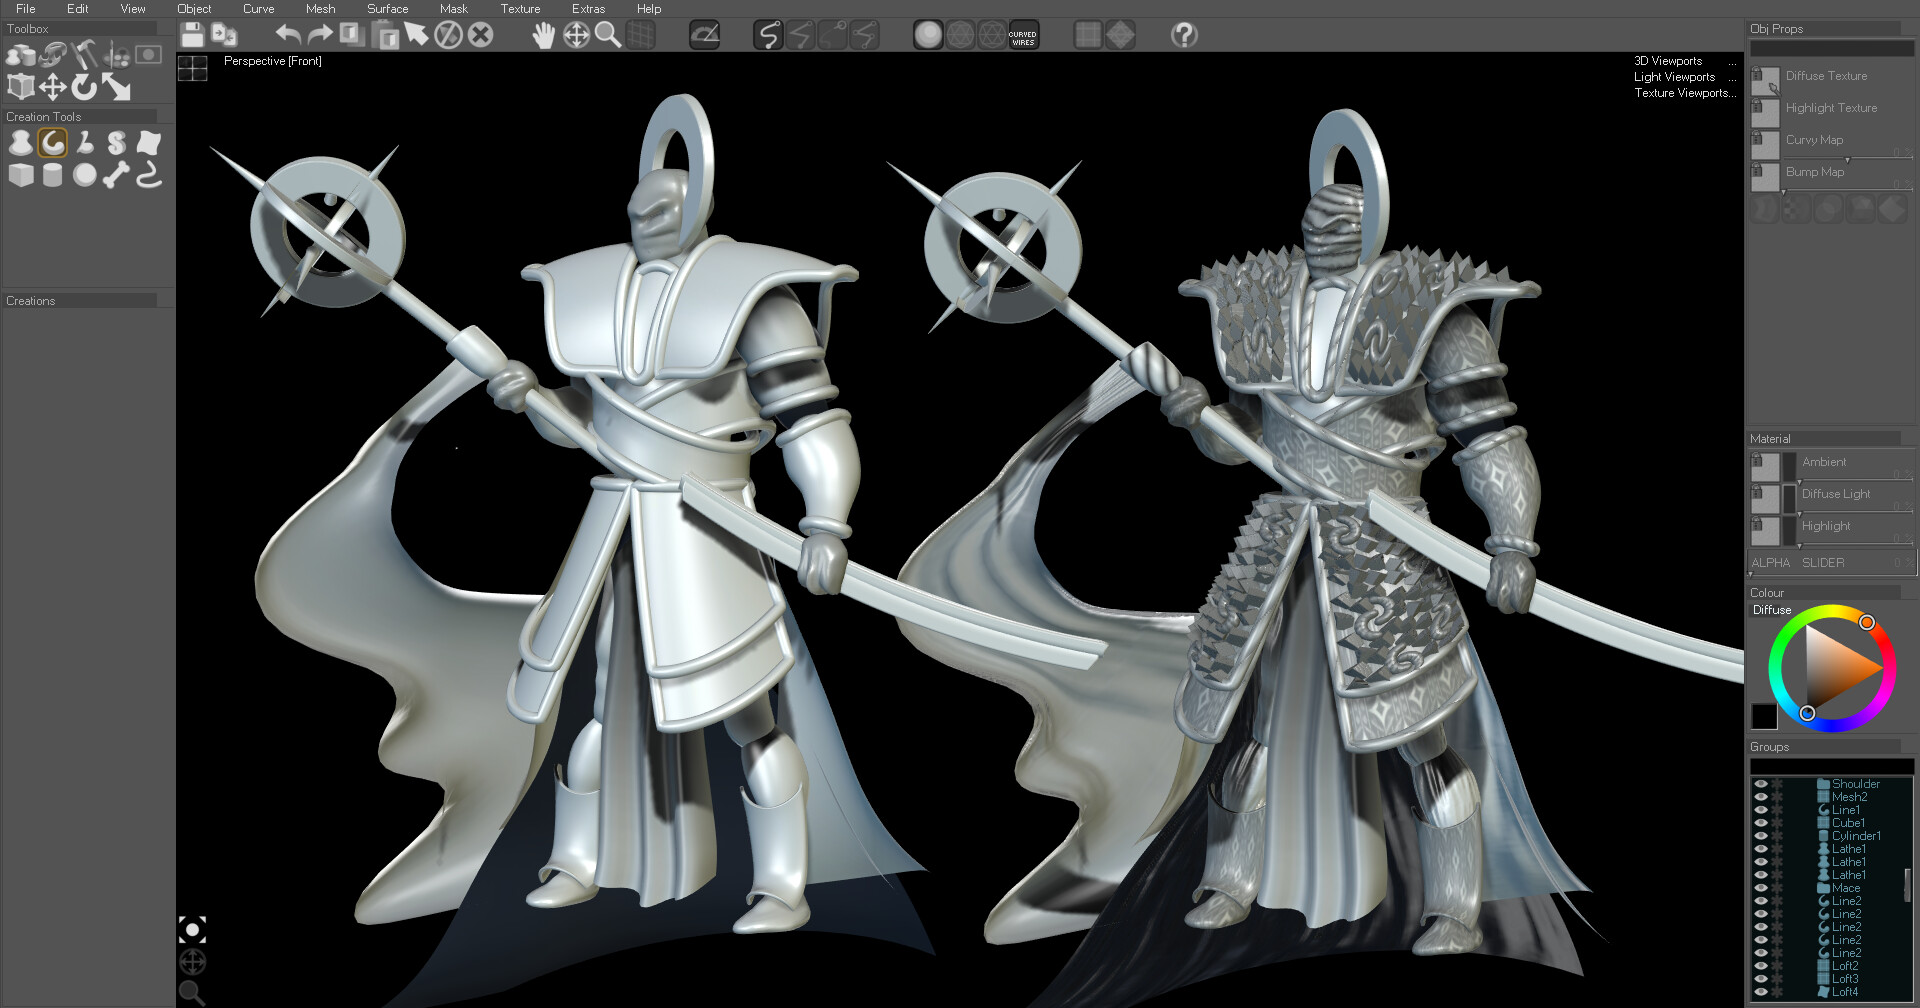Toggle visibility of Cylinder1

(x=1761, y=836)
